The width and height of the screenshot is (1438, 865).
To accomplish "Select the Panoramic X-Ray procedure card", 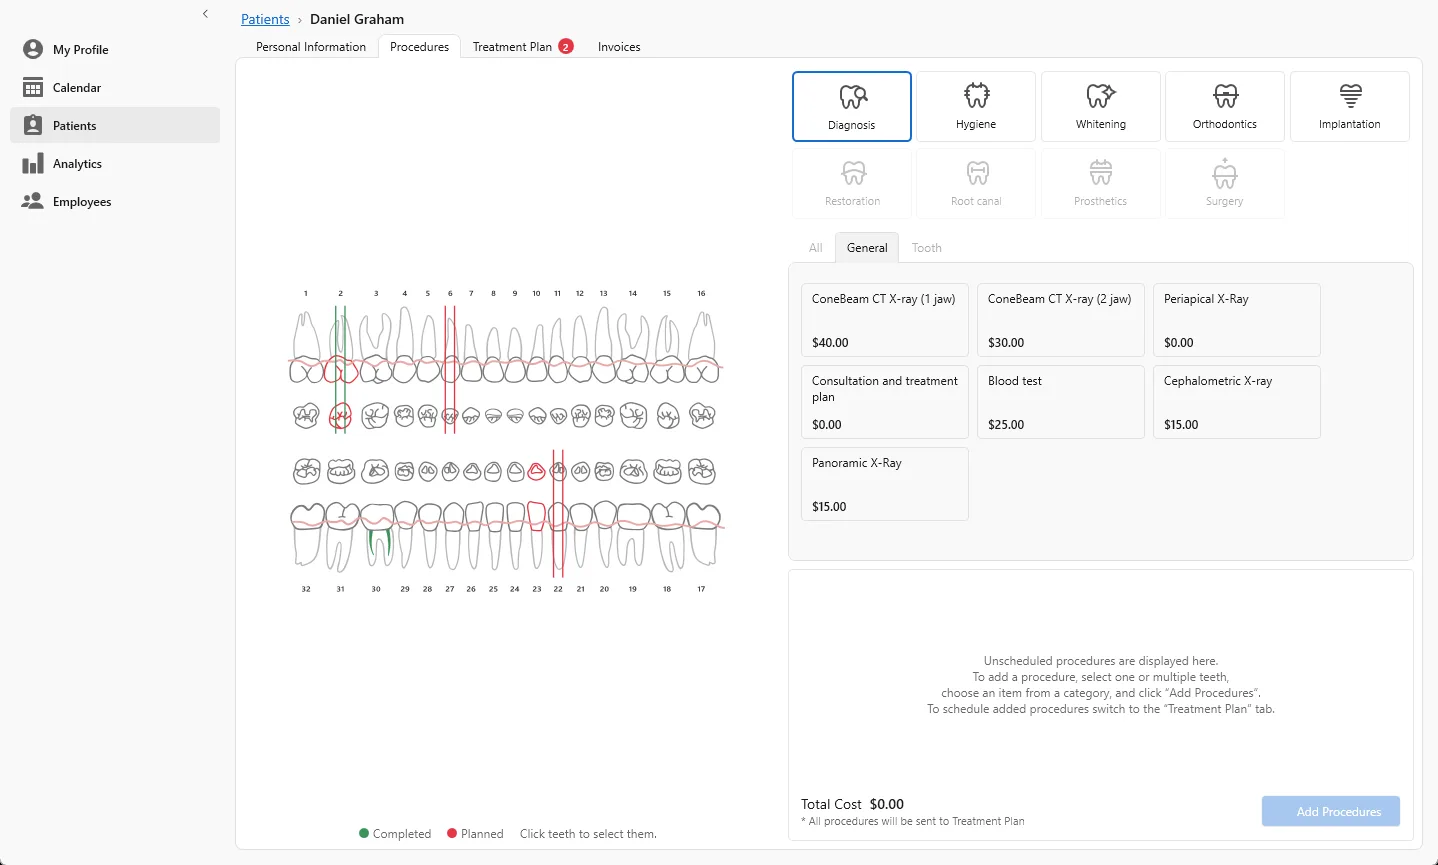I will pyautogui.click(x=885, y=484).
